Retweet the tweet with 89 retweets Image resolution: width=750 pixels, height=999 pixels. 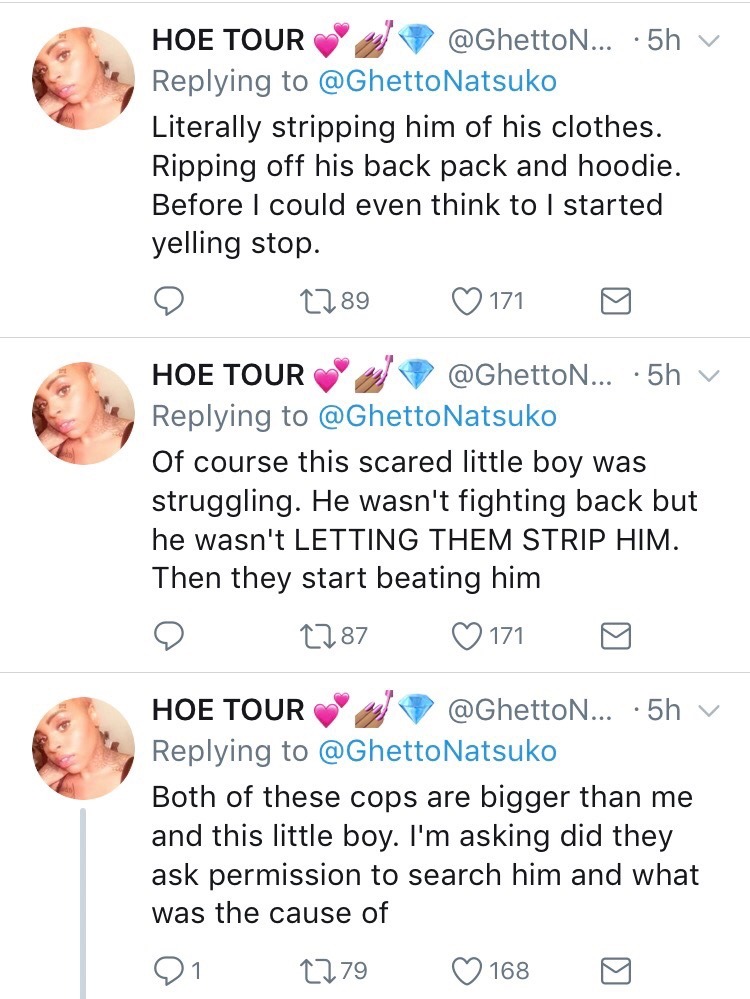pyautogui.click(x=324, y=301)
